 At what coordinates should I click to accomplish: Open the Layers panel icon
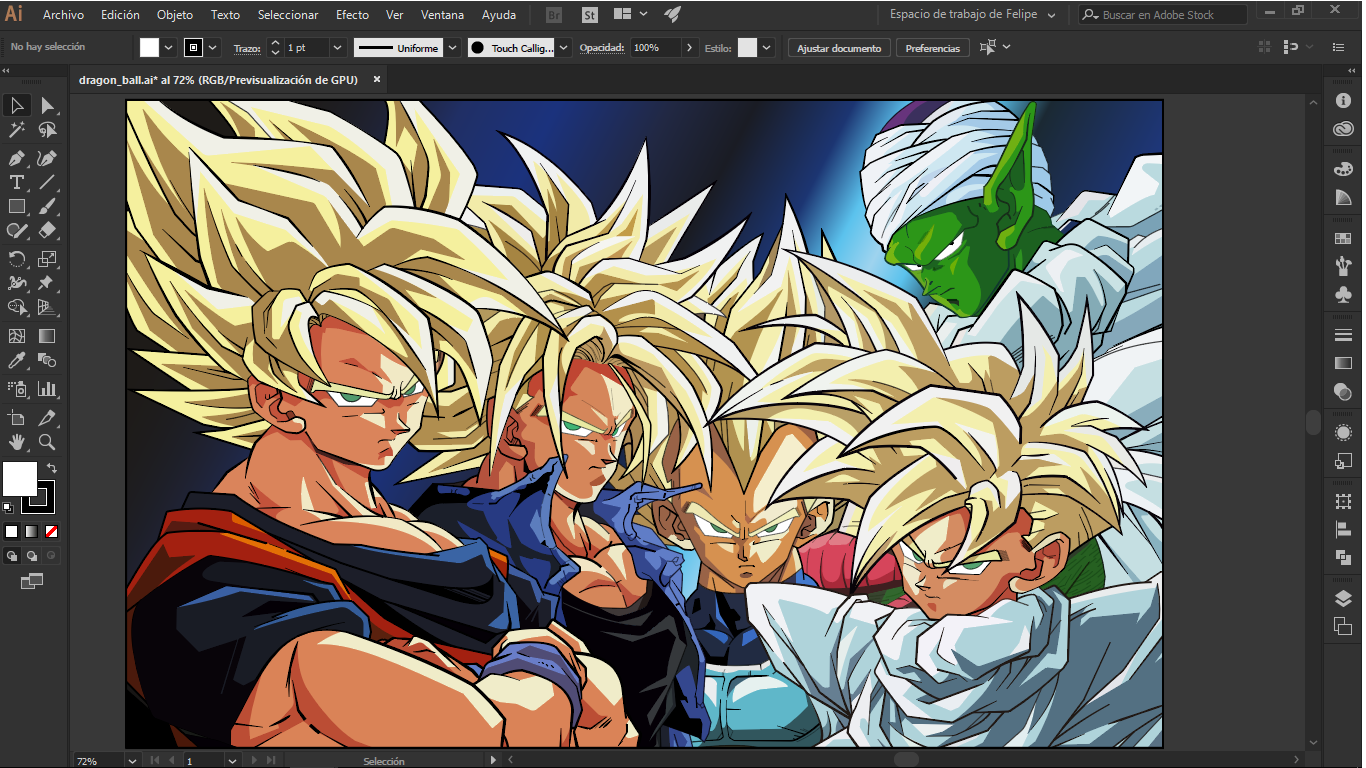[1343, 599]
